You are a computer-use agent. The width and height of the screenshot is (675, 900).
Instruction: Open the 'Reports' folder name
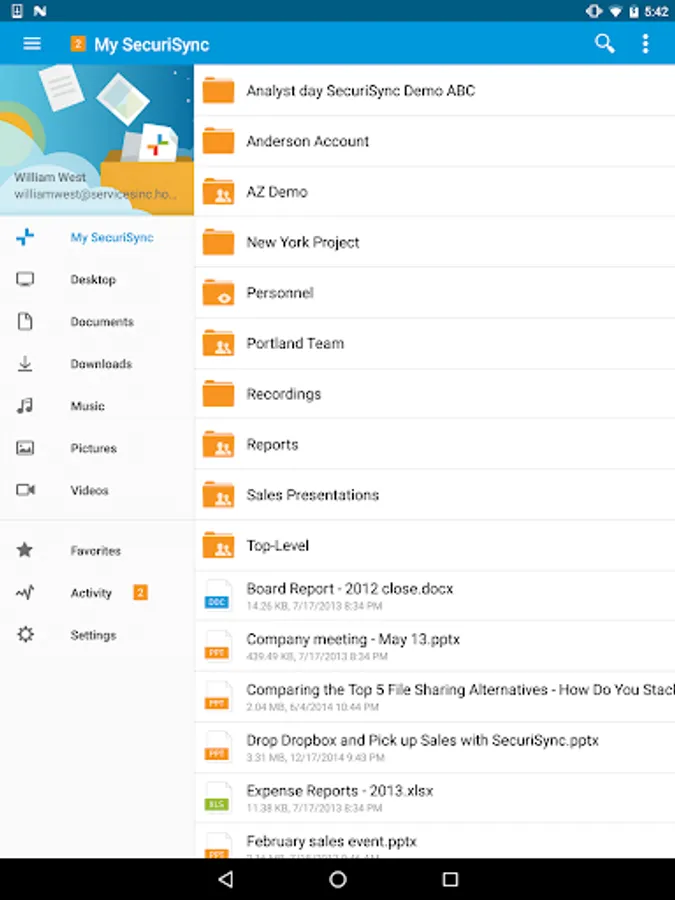272,444
